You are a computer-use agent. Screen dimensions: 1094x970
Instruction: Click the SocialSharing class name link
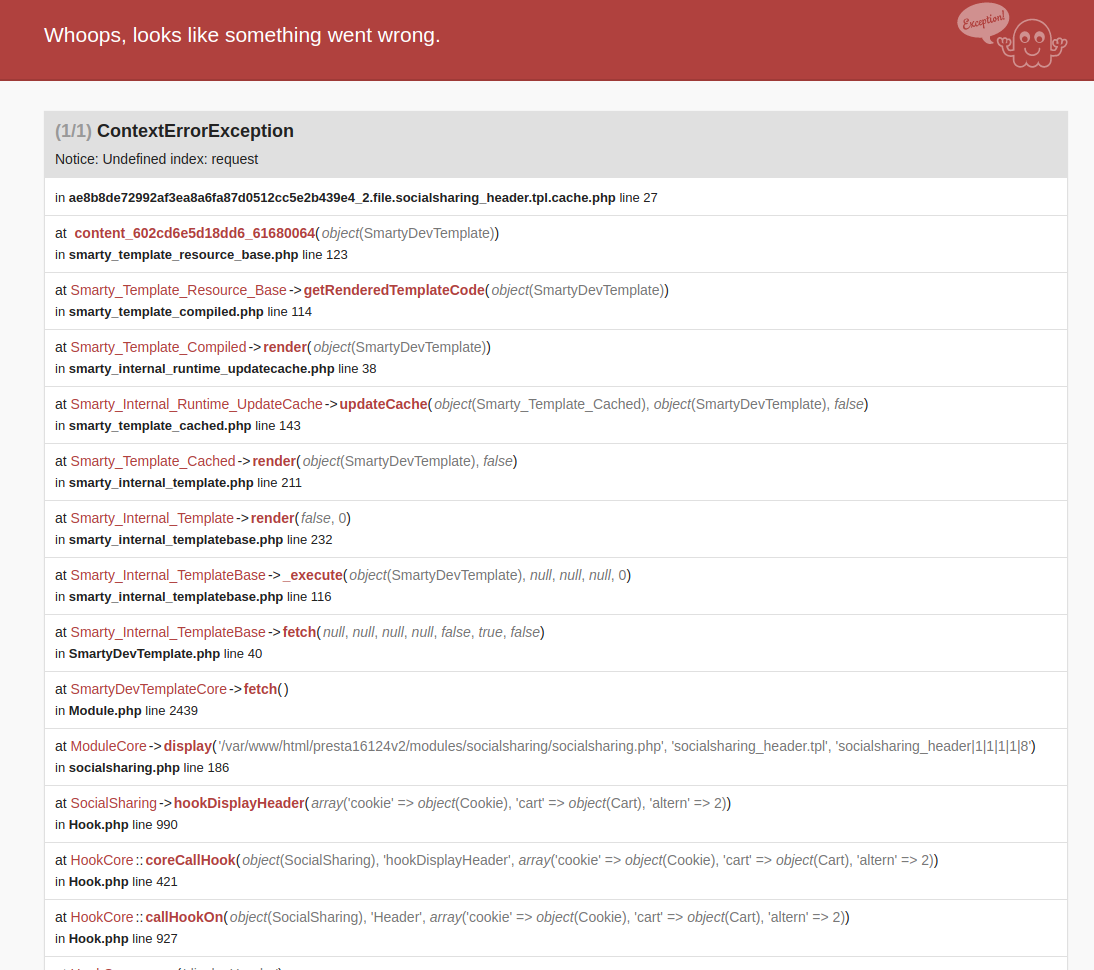pos(113,803)
